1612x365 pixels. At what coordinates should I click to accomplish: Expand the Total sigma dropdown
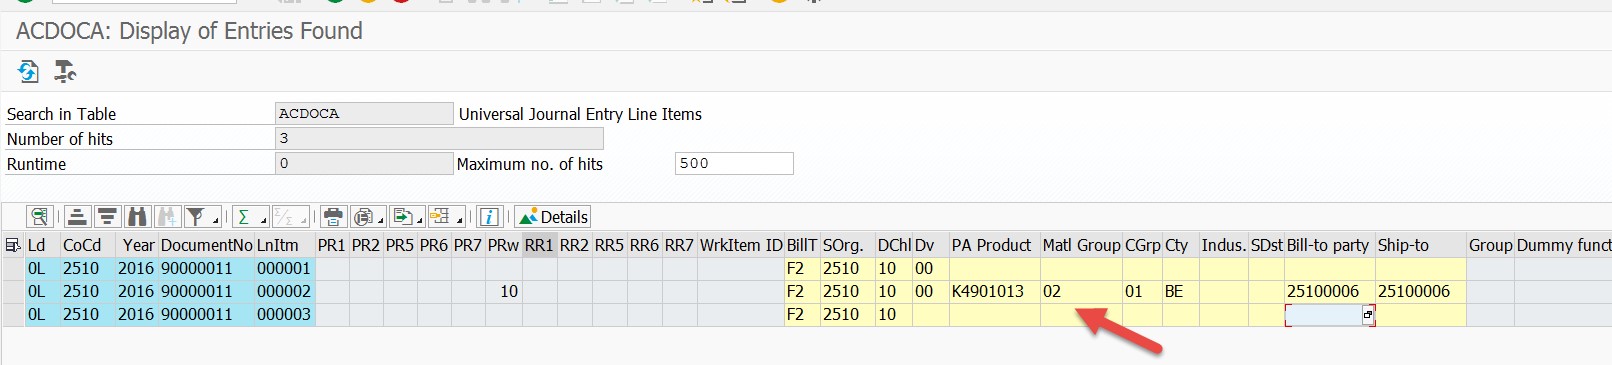pos(263,222)
